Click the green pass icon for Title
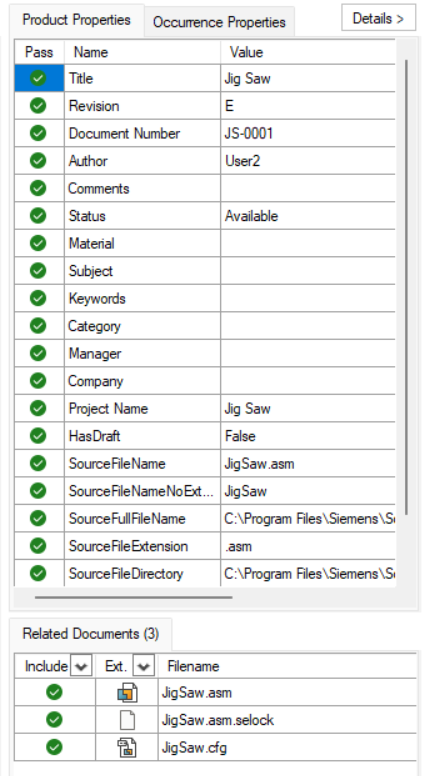The width and height of the screenshot is (422, 776). (38, 78)
